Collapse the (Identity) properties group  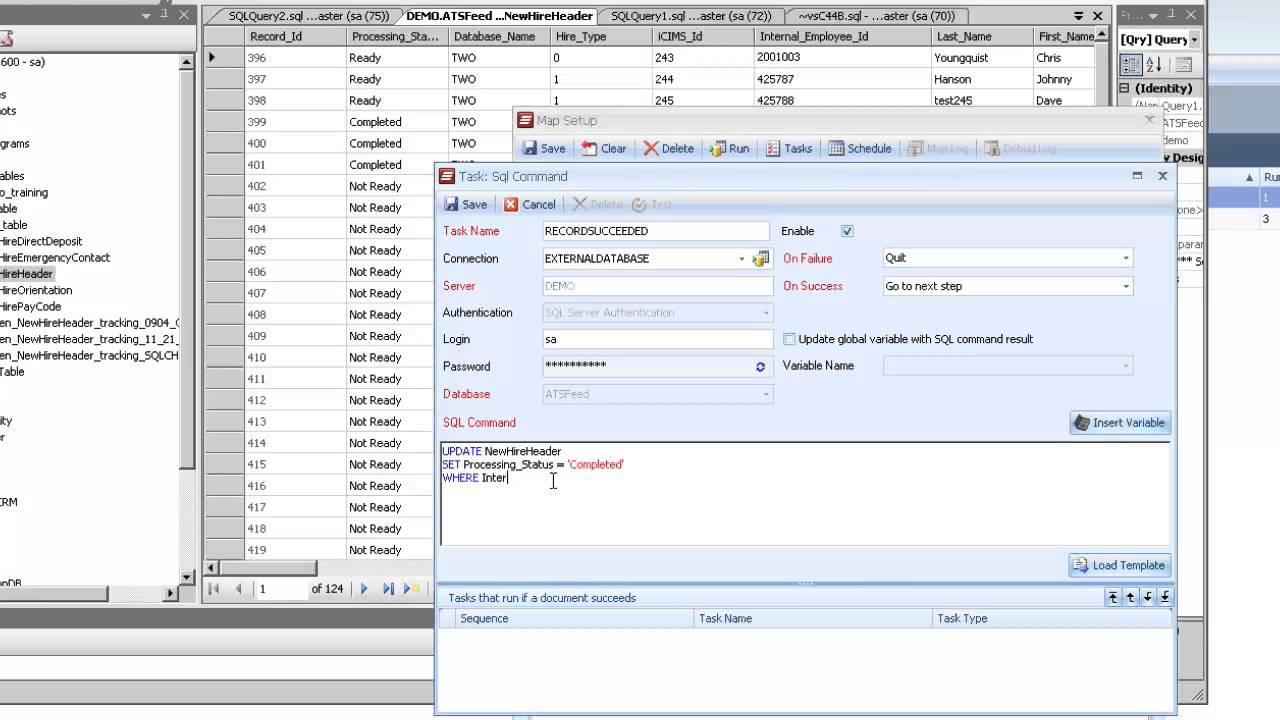tap(1124, 88)
